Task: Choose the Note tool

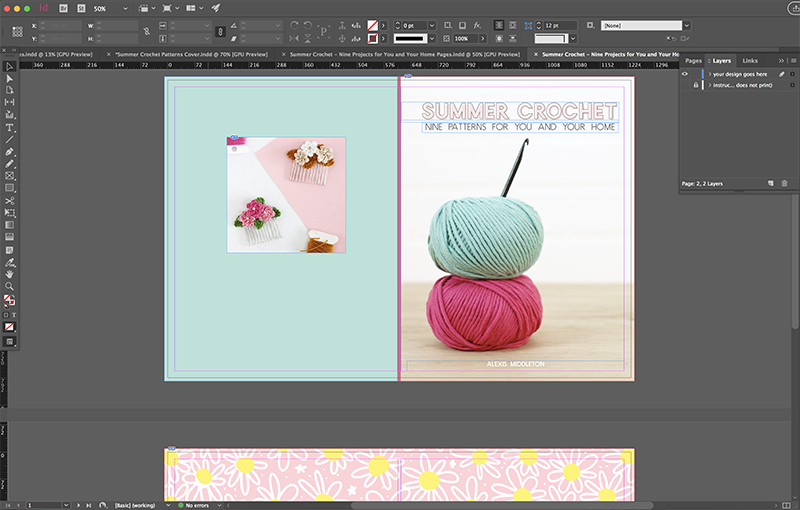Action: 9,250
